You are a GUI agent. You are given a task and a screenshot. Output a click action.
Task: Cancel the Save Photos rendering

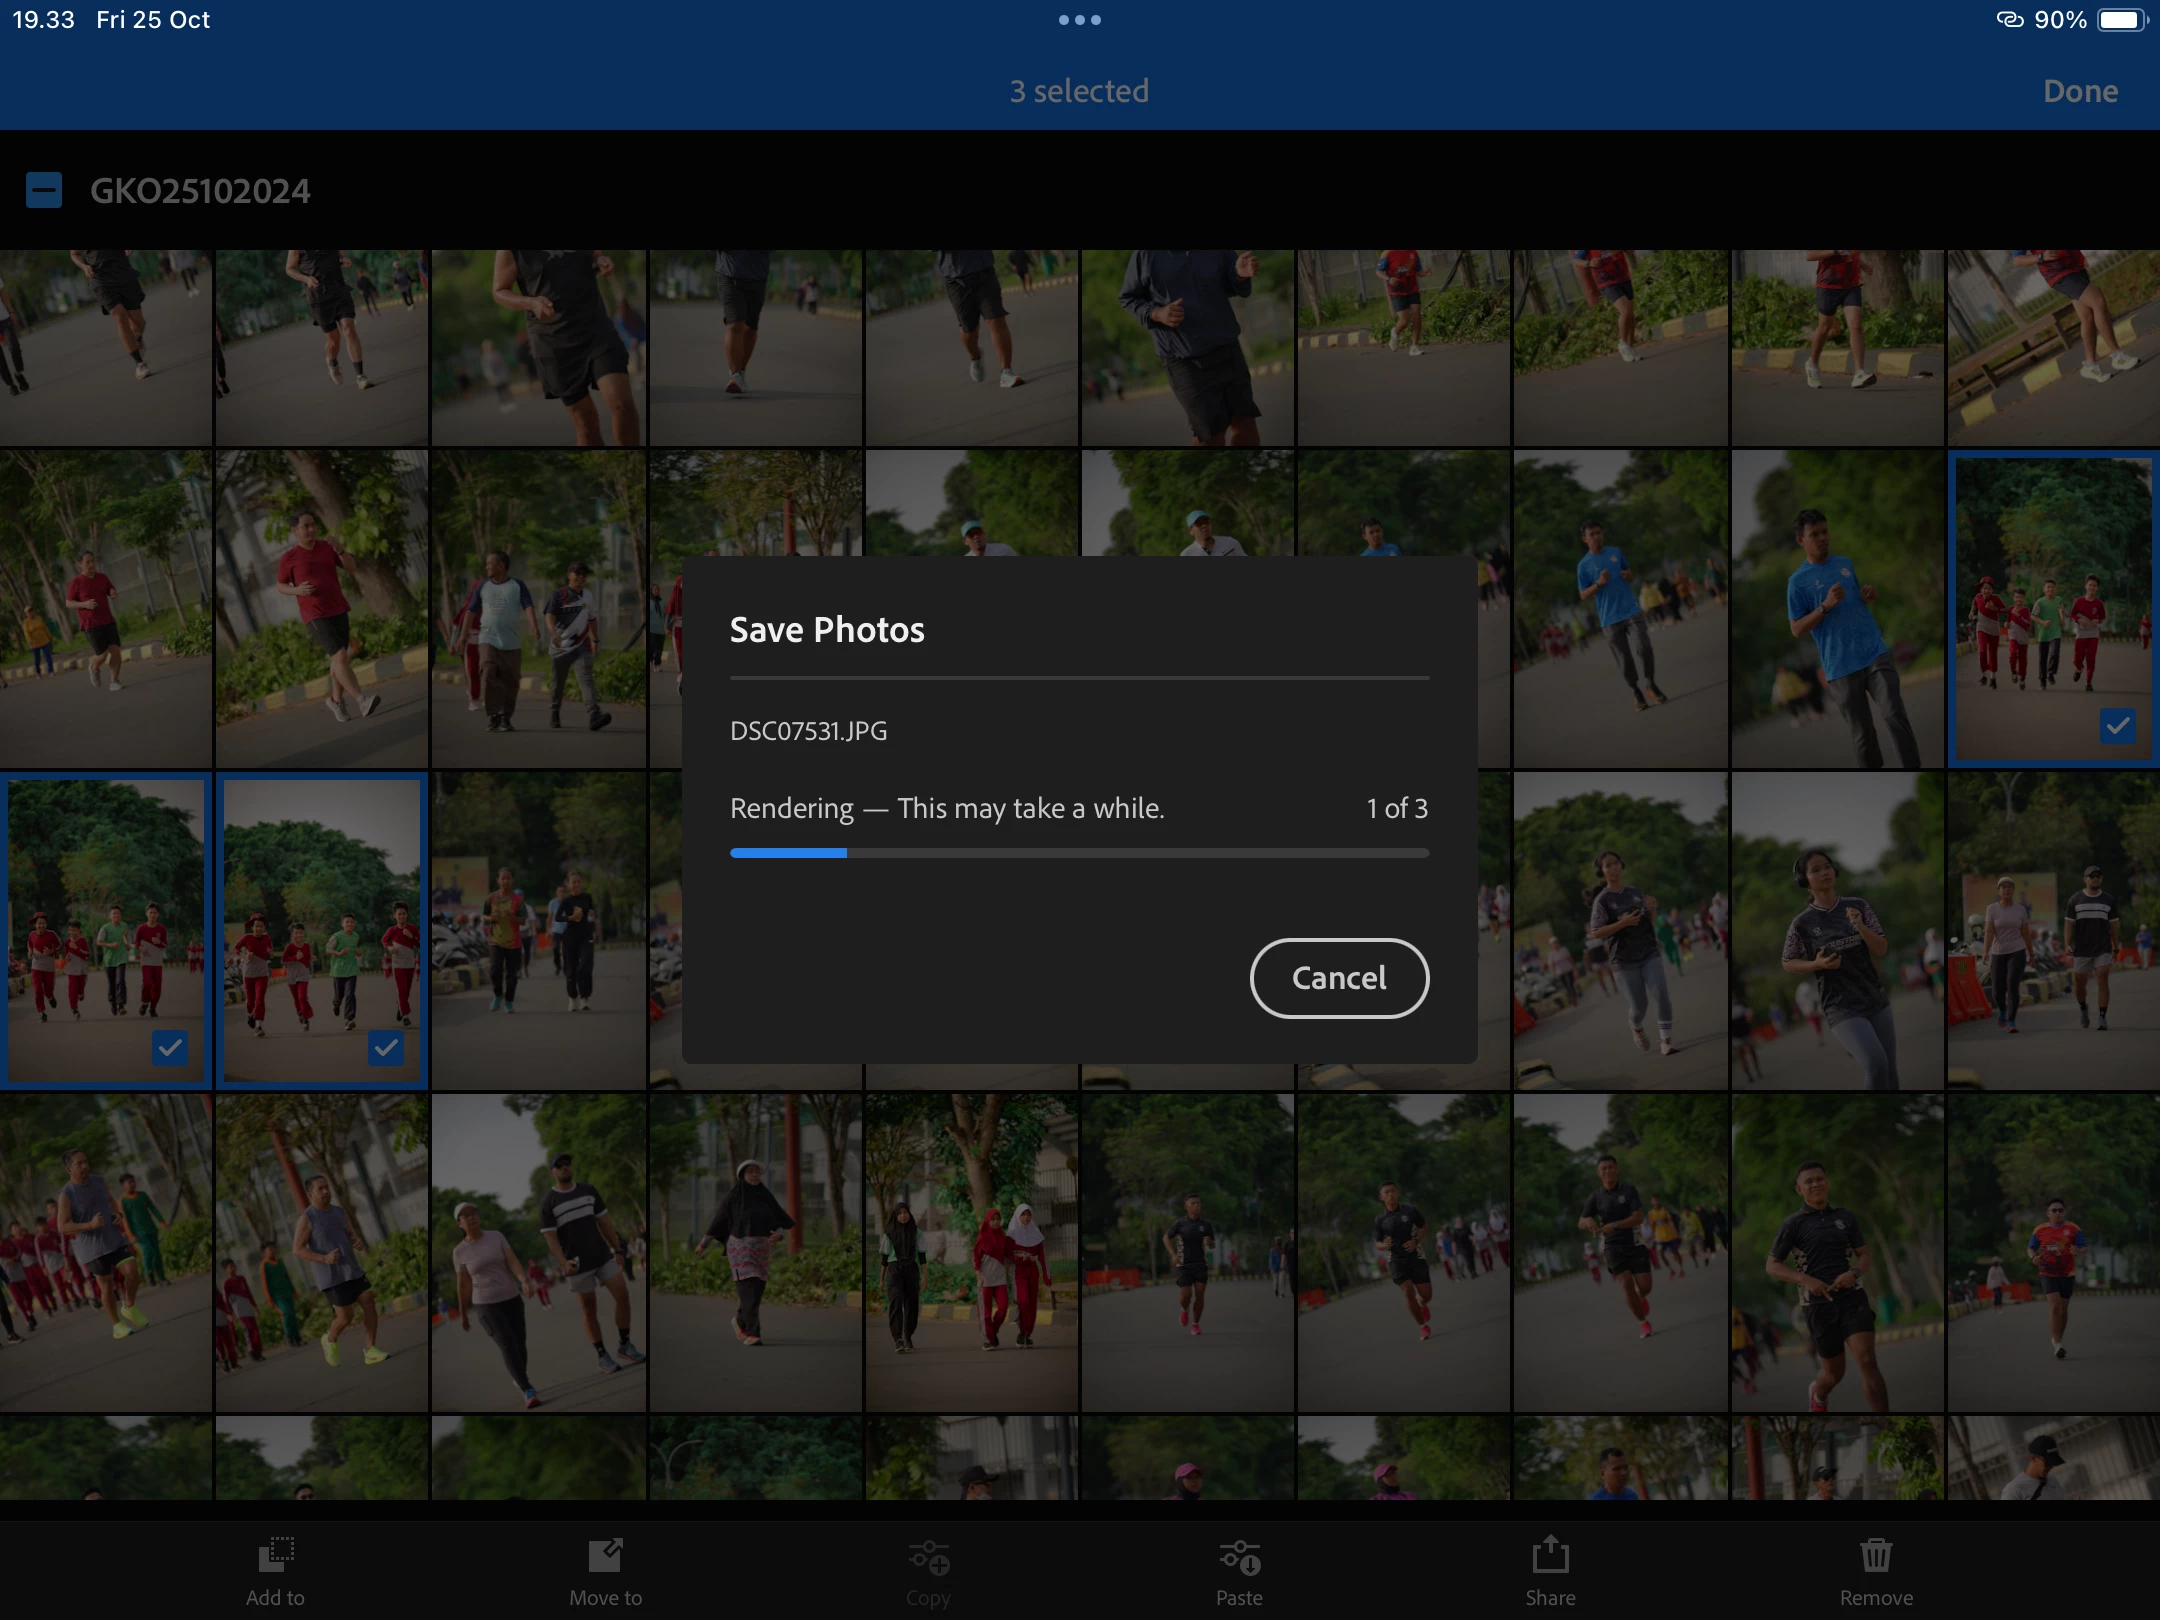click(x=1339, y=978)
